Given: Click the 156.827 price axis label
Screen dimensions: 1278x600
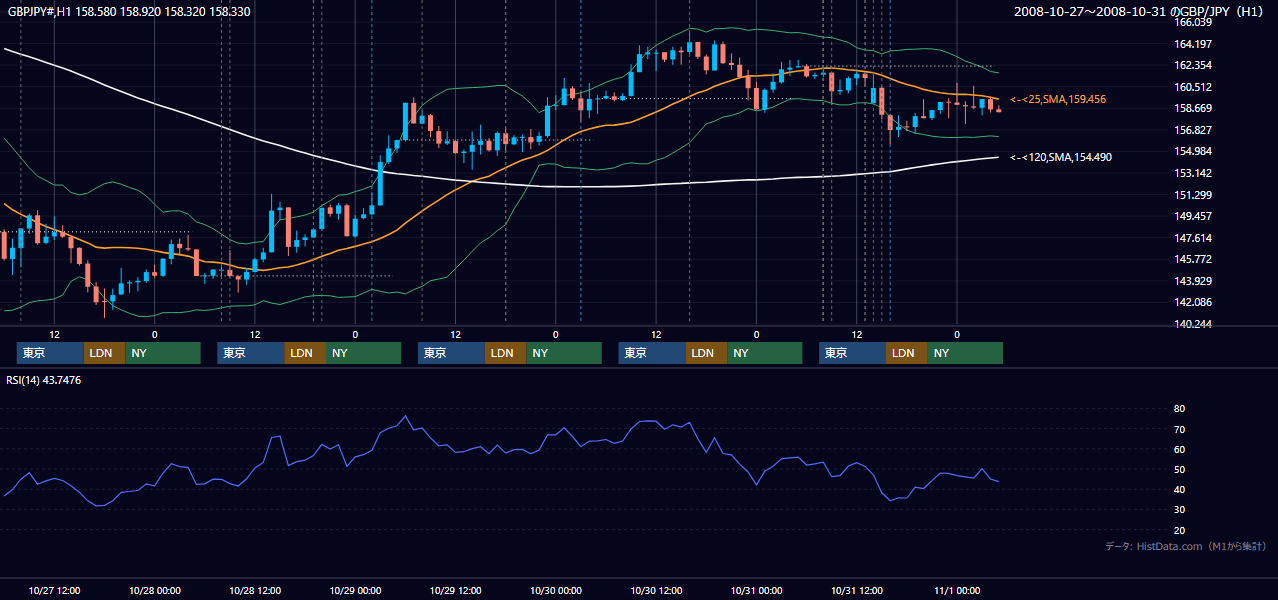Looking at the screenshot, I should [x=1193, y=130].
